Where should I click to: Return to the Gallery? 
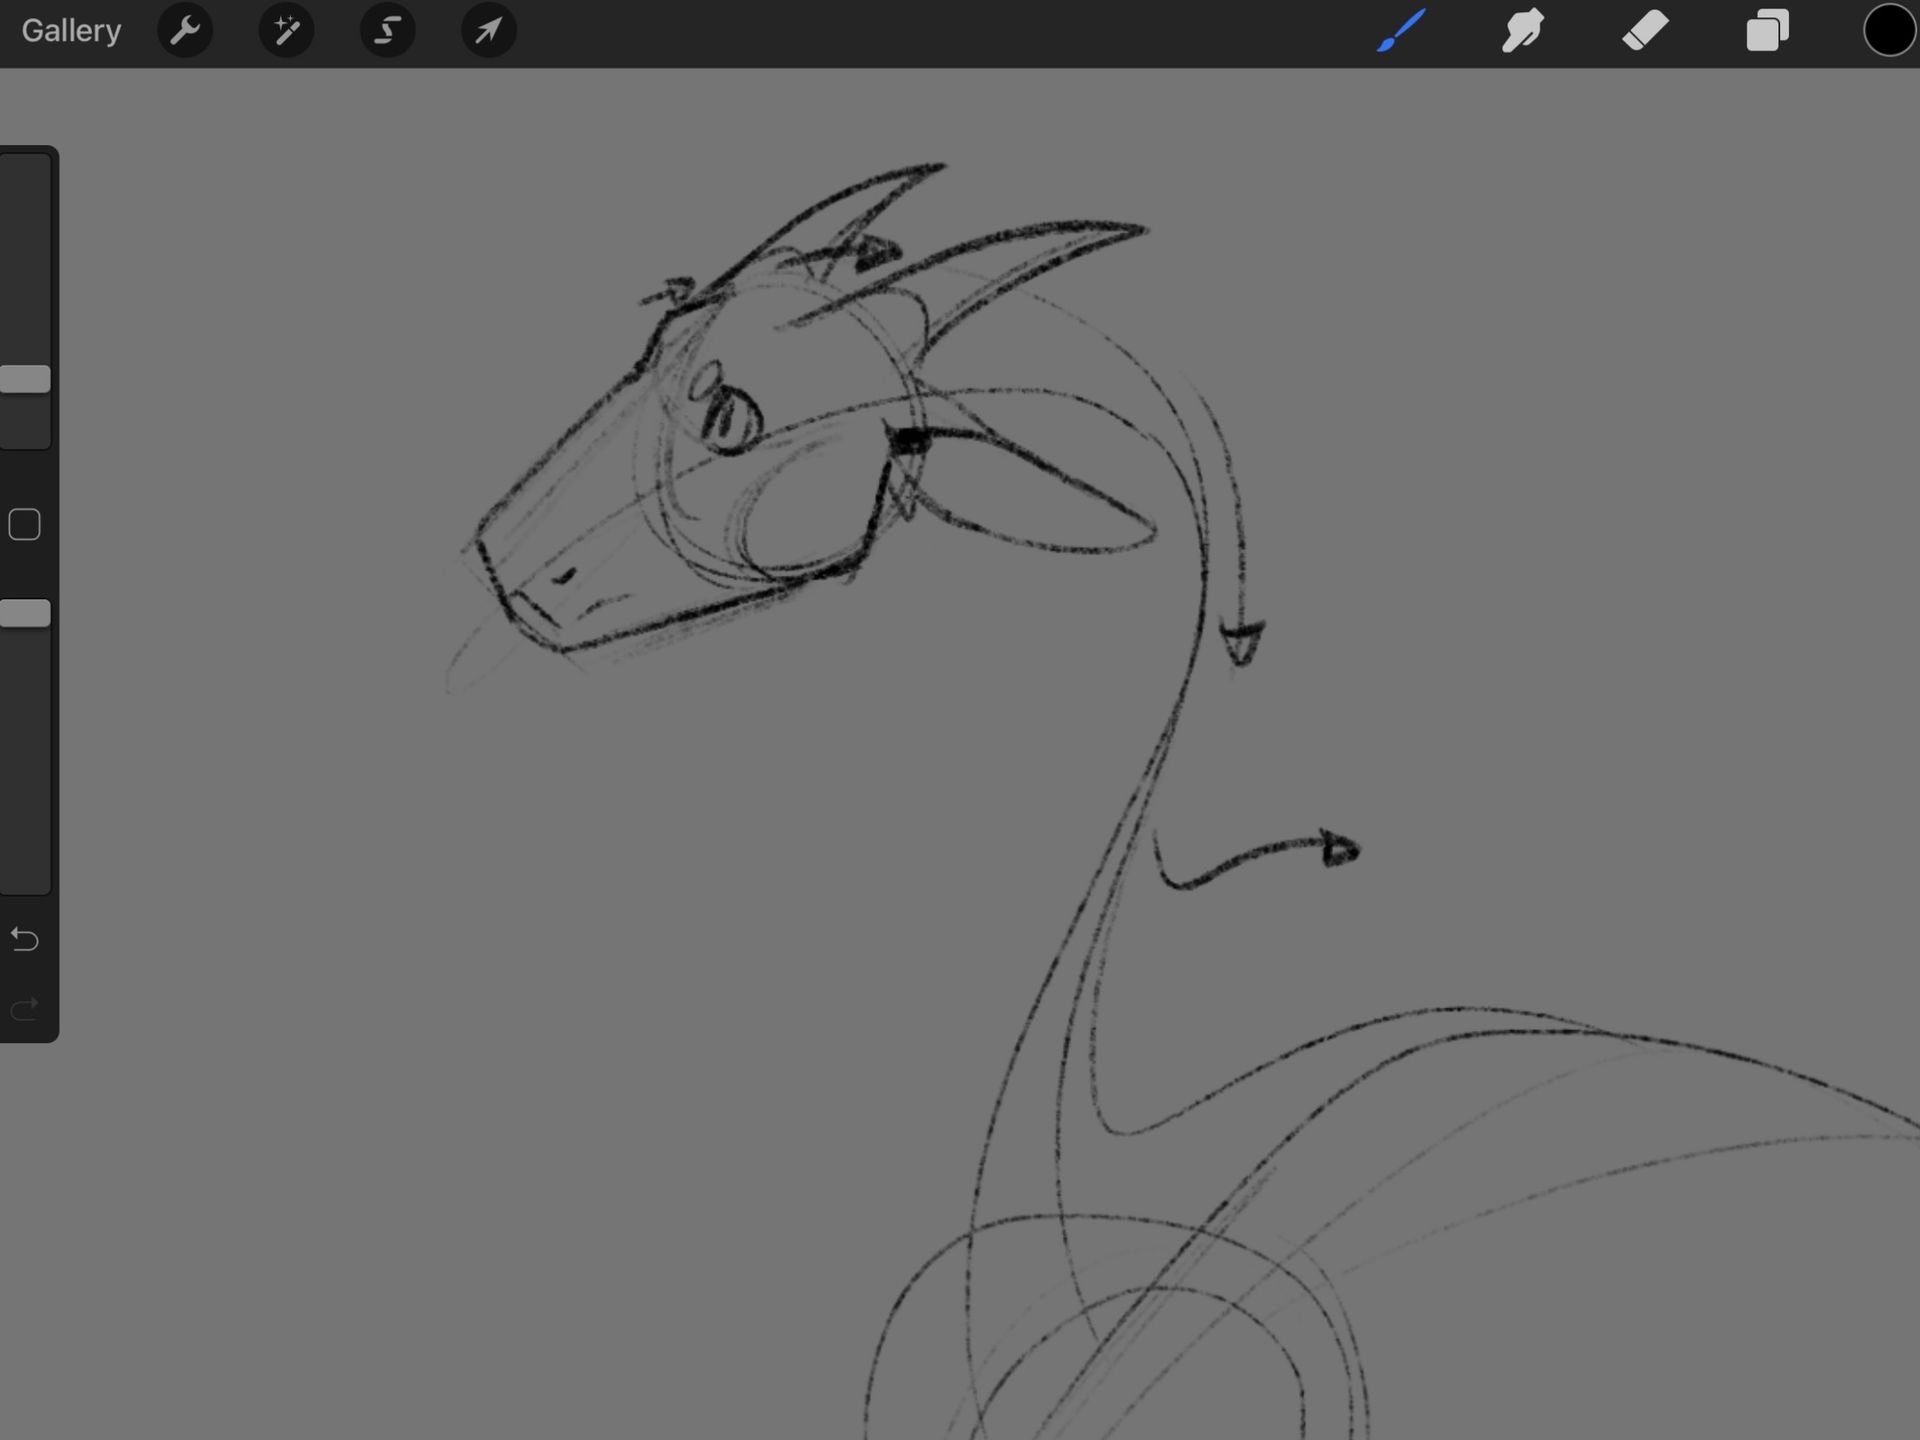[x=71, y=31]
